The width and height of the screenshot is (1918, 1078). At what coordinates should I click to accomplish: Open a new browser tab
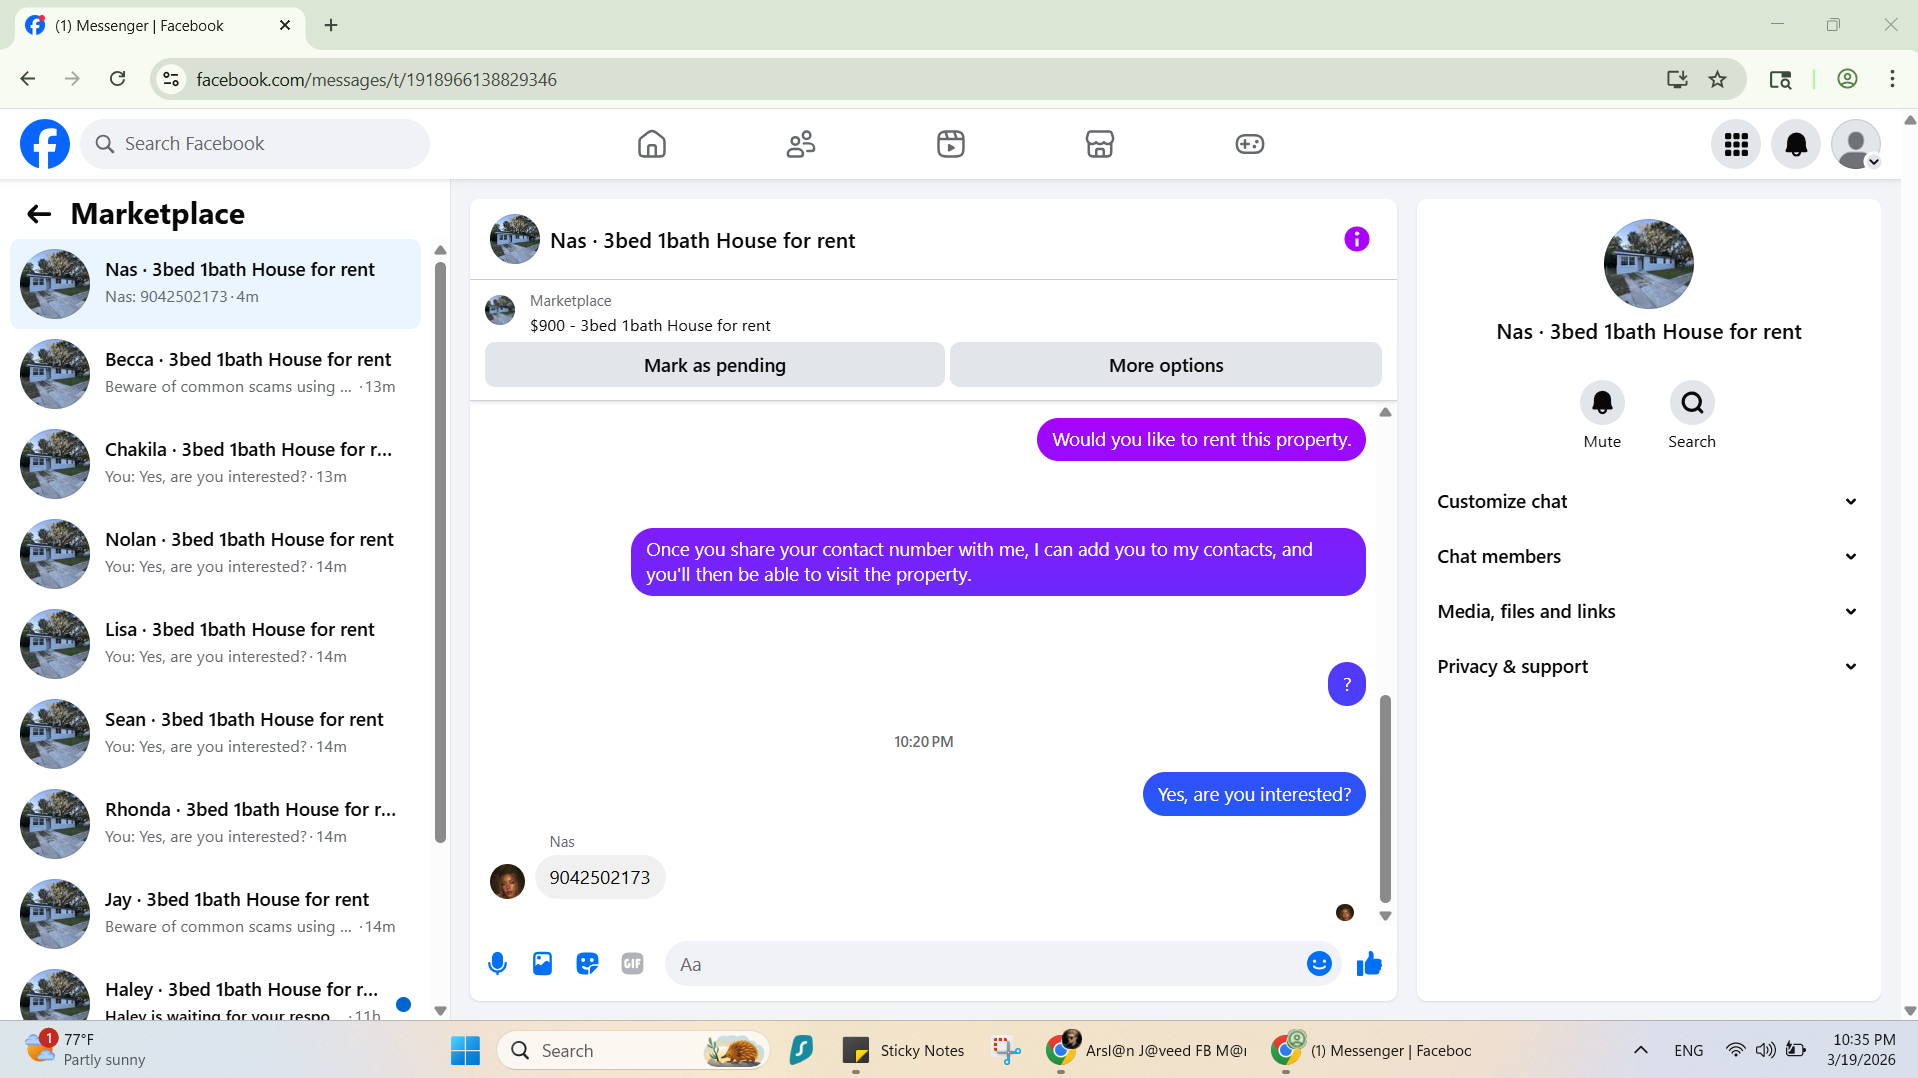click(331, 25)
